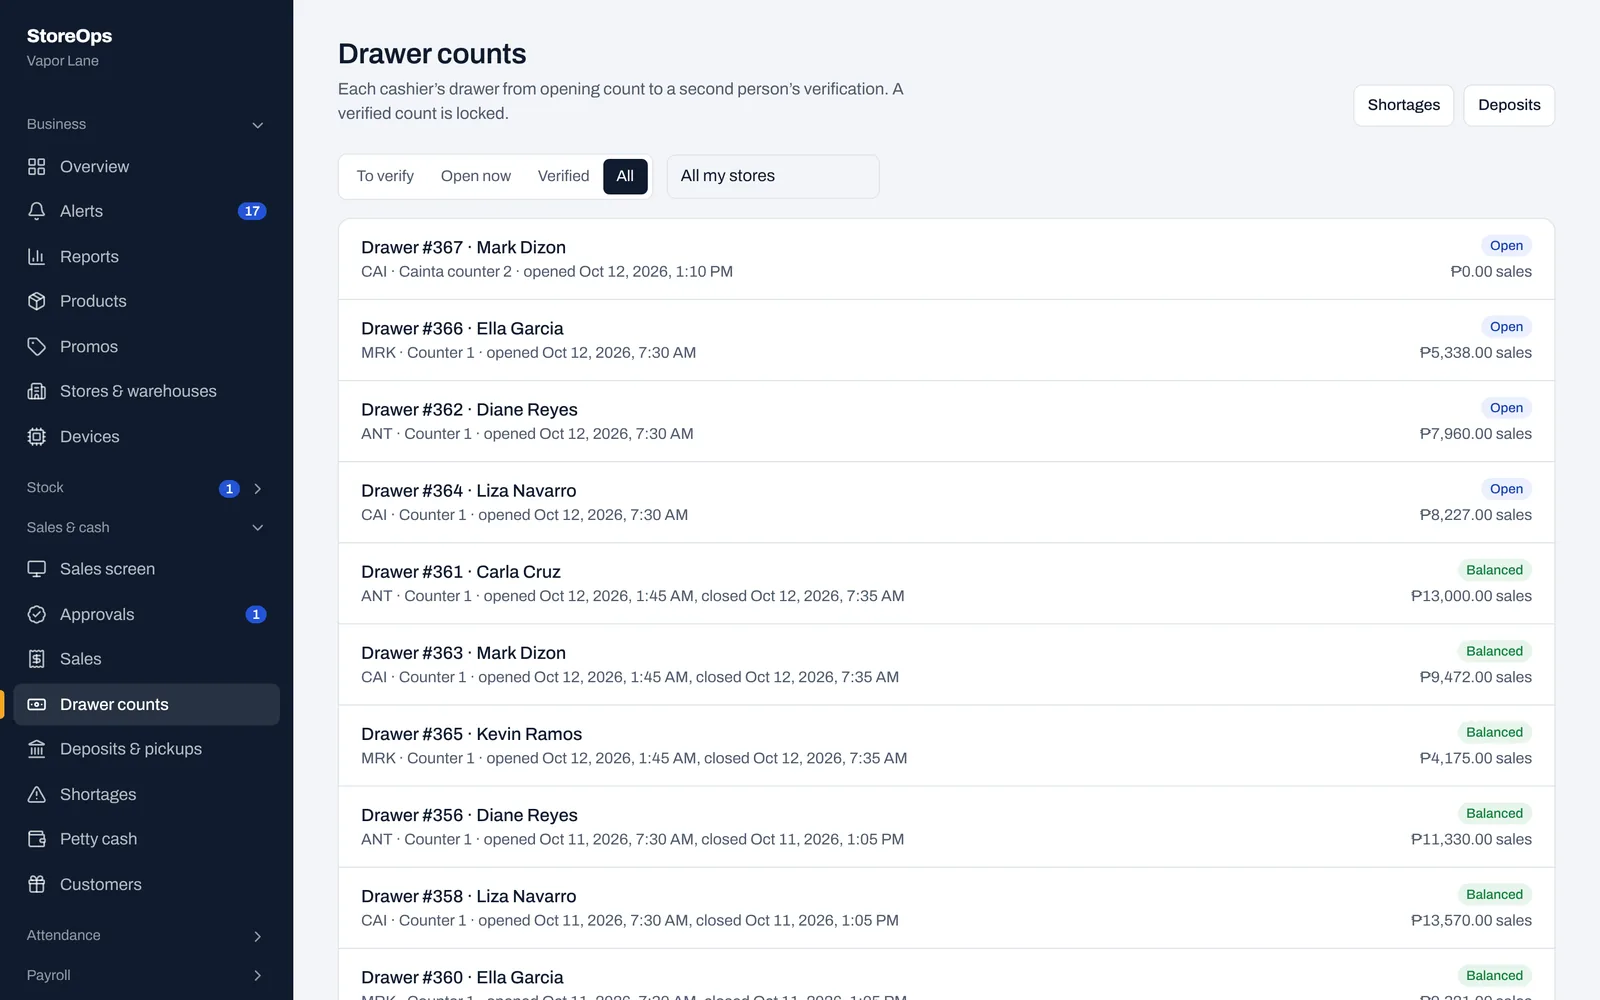Image resolution: width=1600 pixels, height=1000 pixels.
Task: Open Drawer #365 Kevin Ramos row
Action: (946, 745)
